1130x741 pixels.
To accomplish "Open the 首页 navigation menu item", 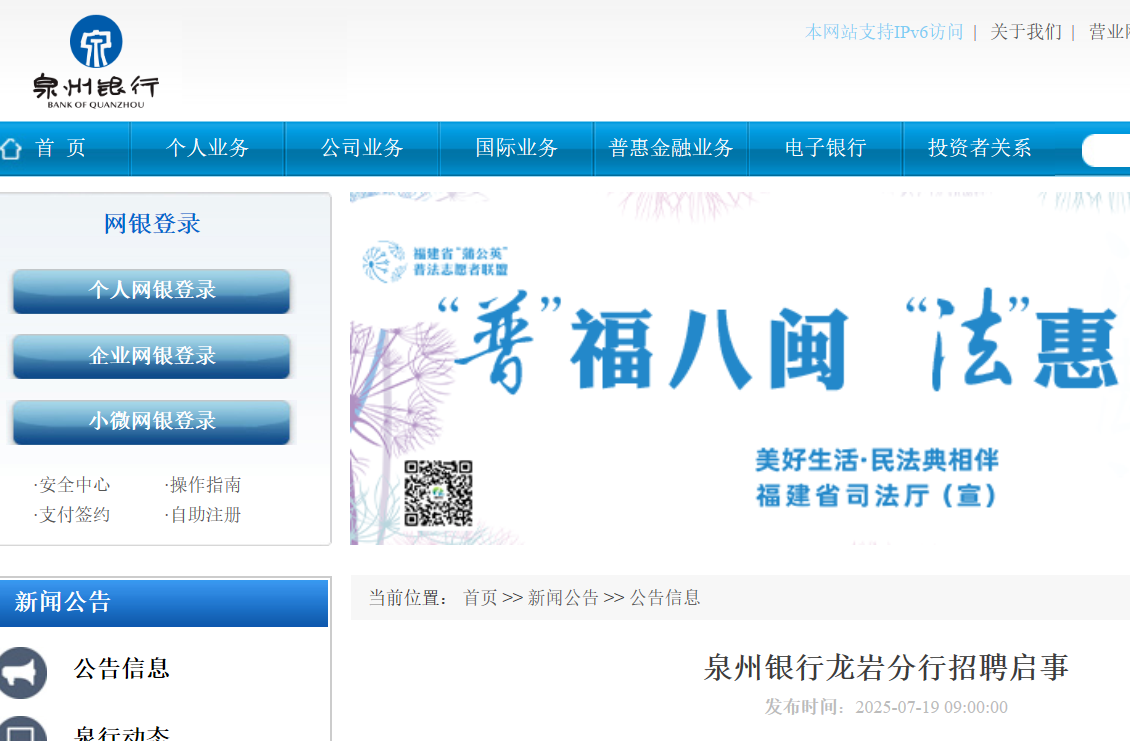I will pos(61,148).
